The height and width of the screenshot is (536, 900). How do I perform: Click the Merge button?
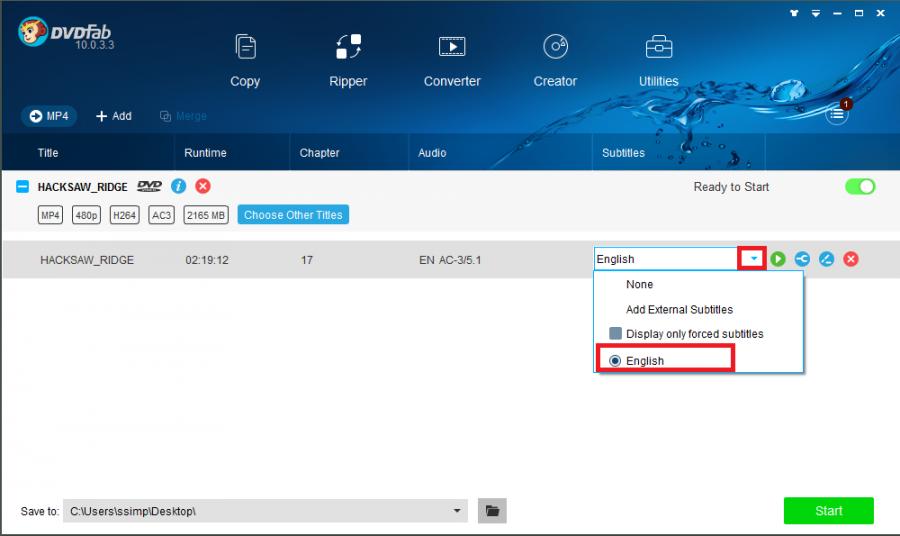(183, 116)
